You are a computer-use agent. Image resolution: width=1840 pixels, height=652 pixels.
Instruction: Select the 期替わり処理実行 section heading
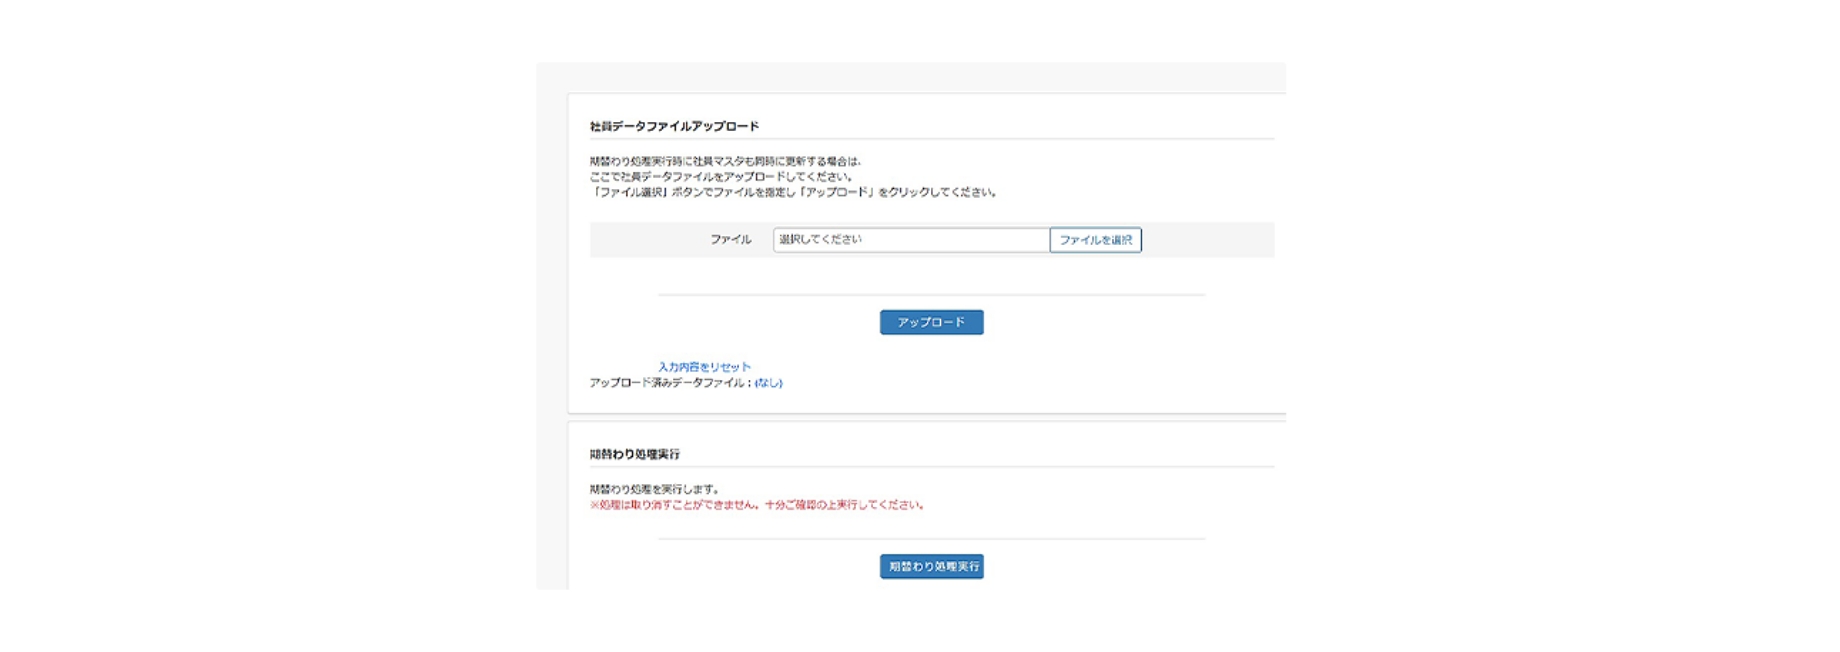pos(634,454)
